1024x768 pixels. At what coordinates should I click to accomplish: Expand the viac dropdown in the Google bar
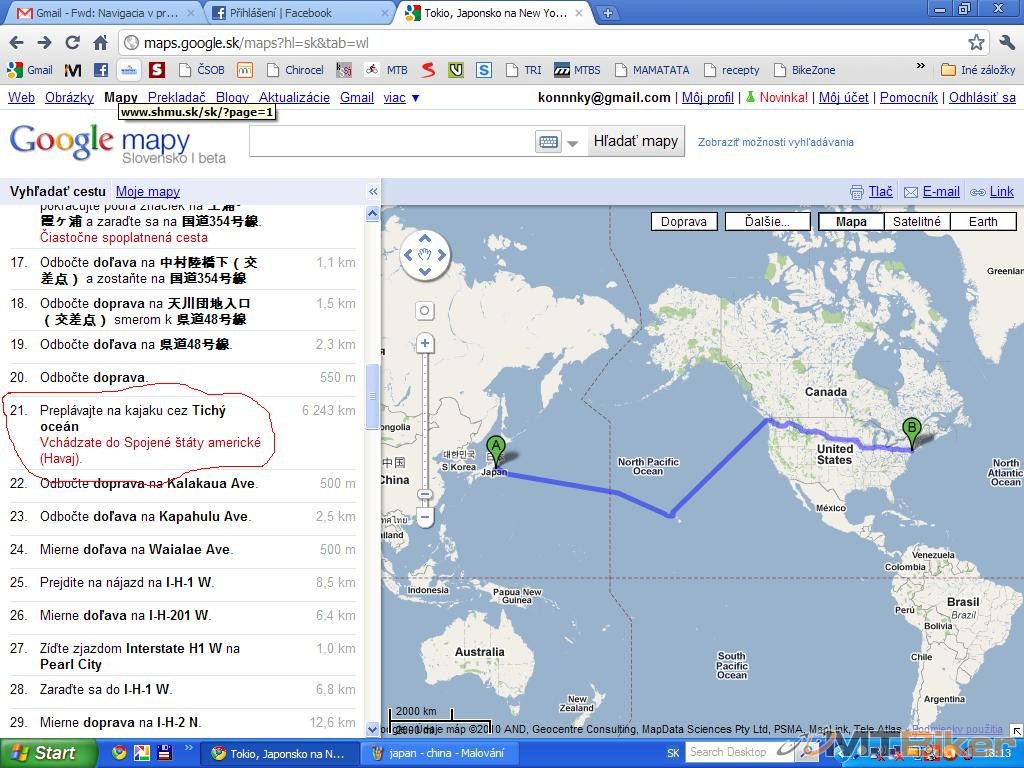pos(401,98)
